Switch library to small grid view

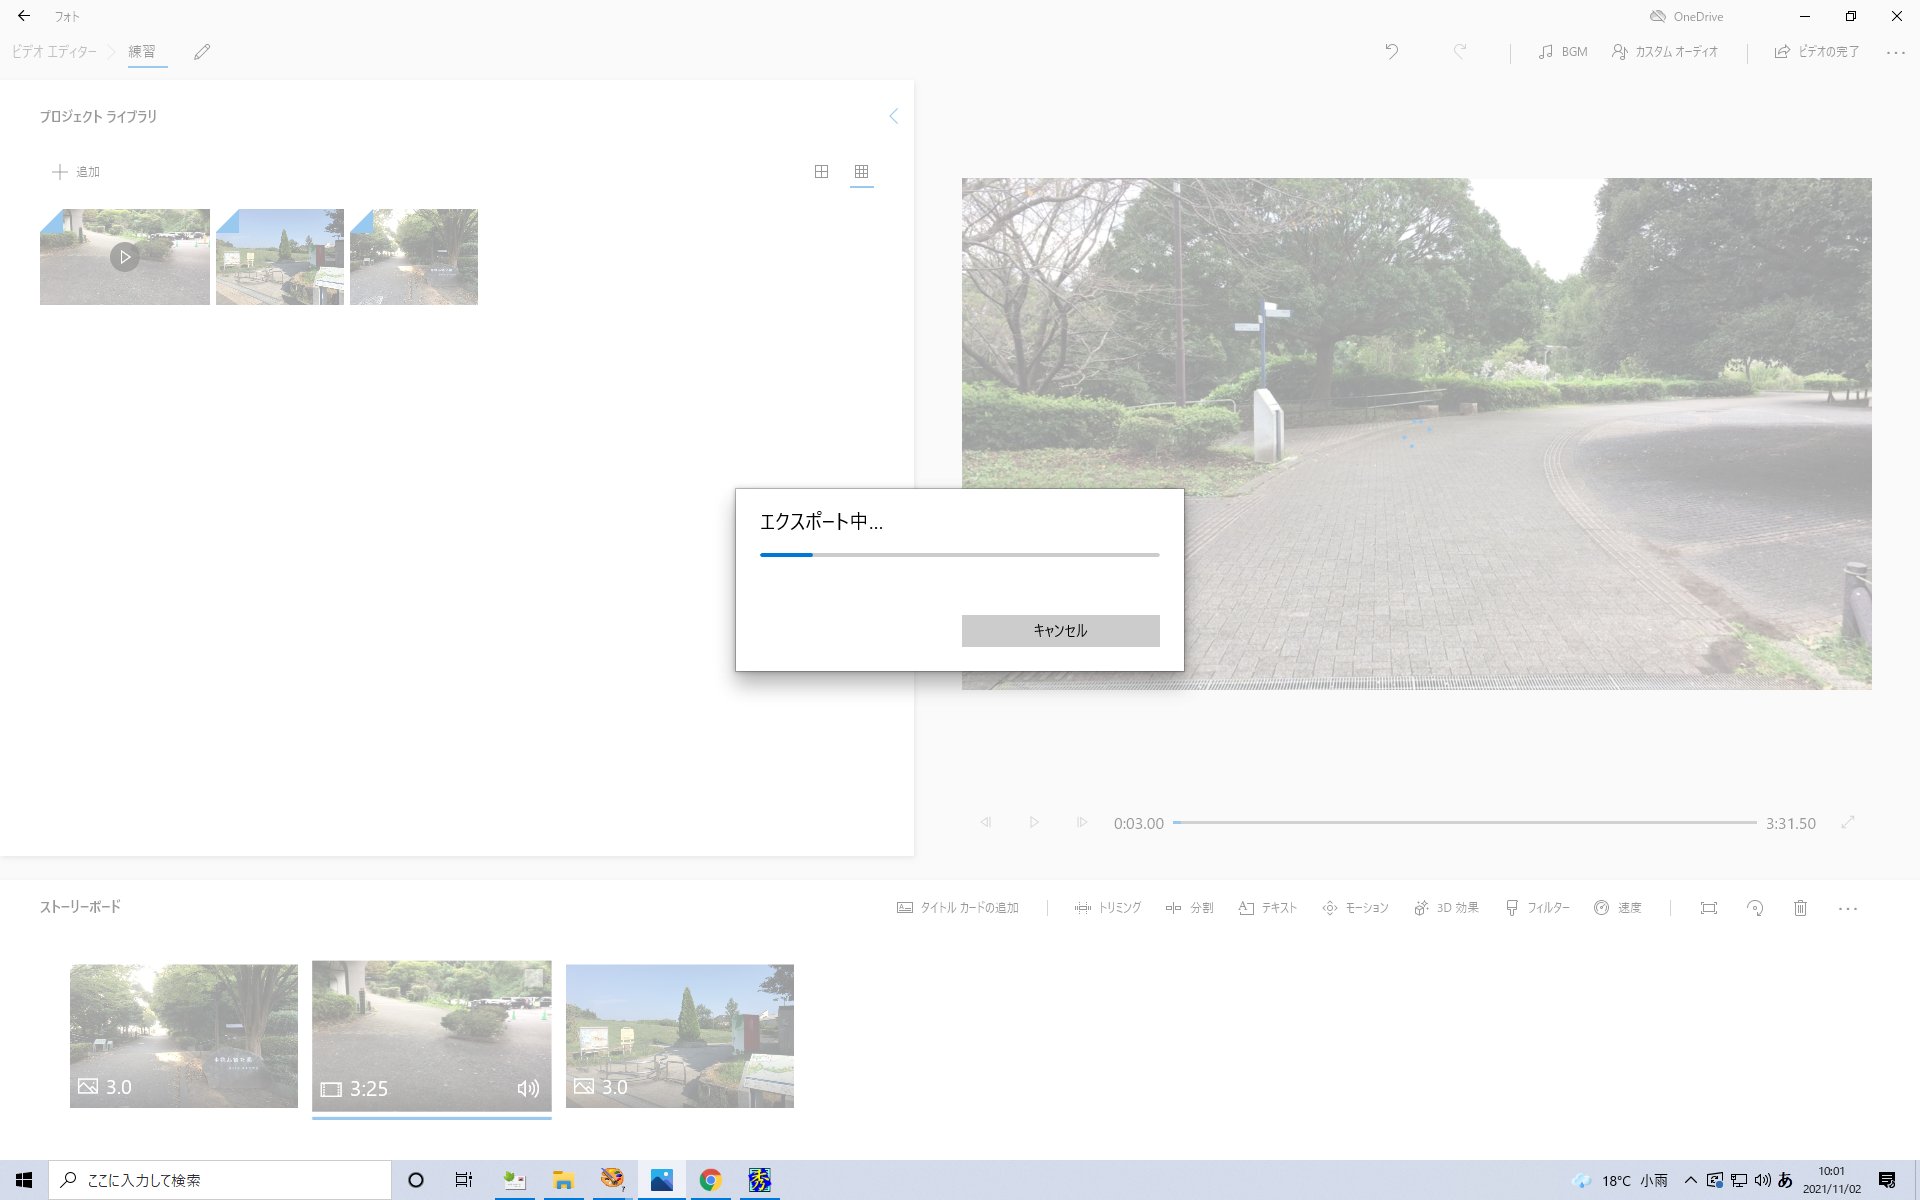tap(861, 172)
